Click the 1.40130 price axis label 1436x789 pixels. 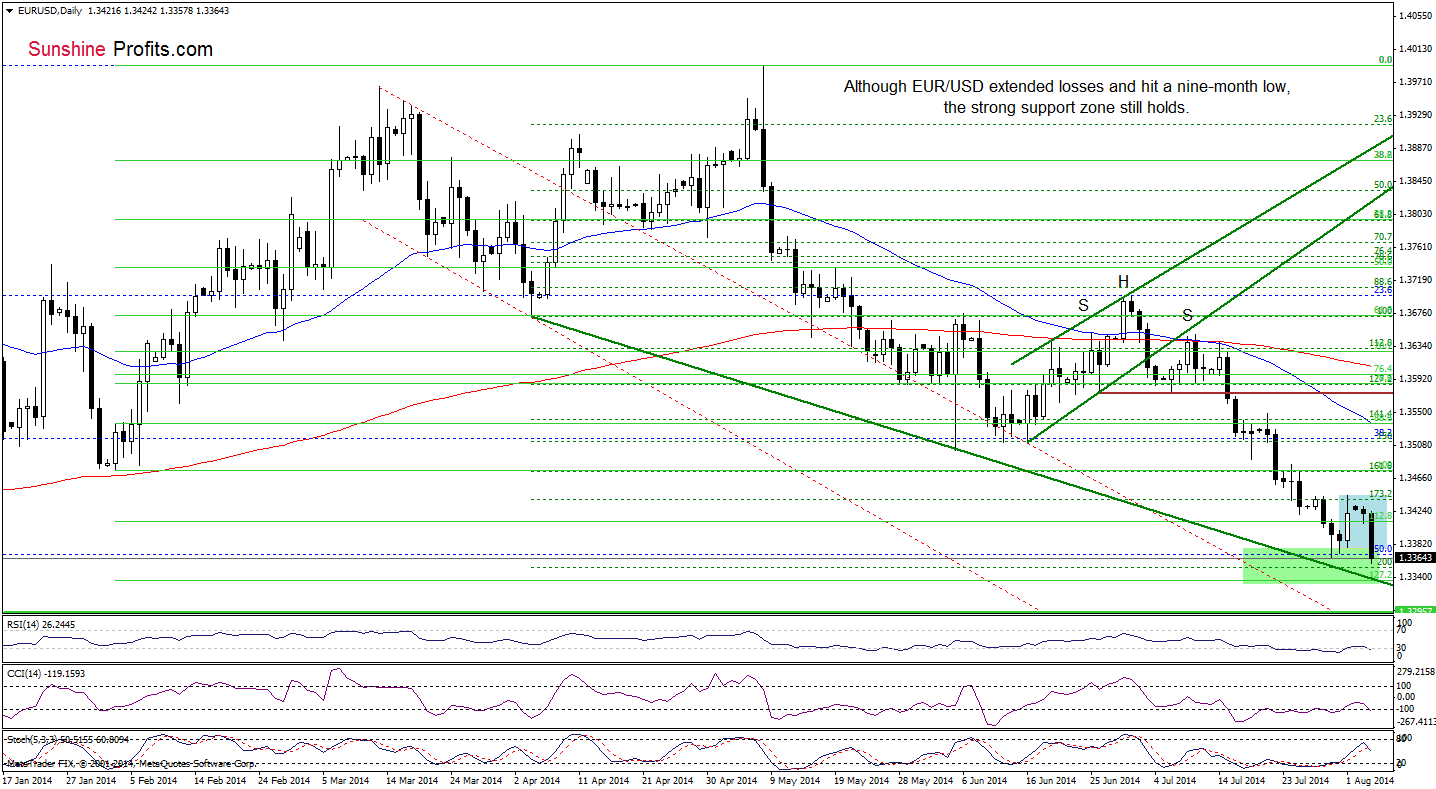click(1417, 48)
